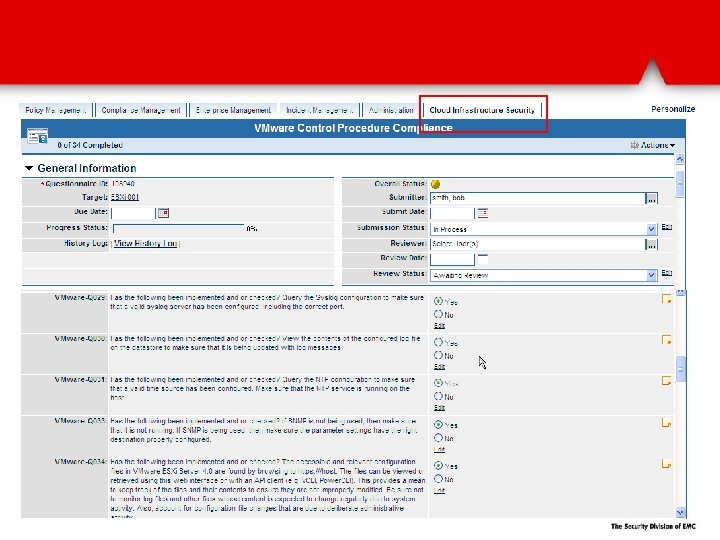Click the questionnaire record icon in header
The height and width of the screenshot is (540, 720).
coord(37,136)
